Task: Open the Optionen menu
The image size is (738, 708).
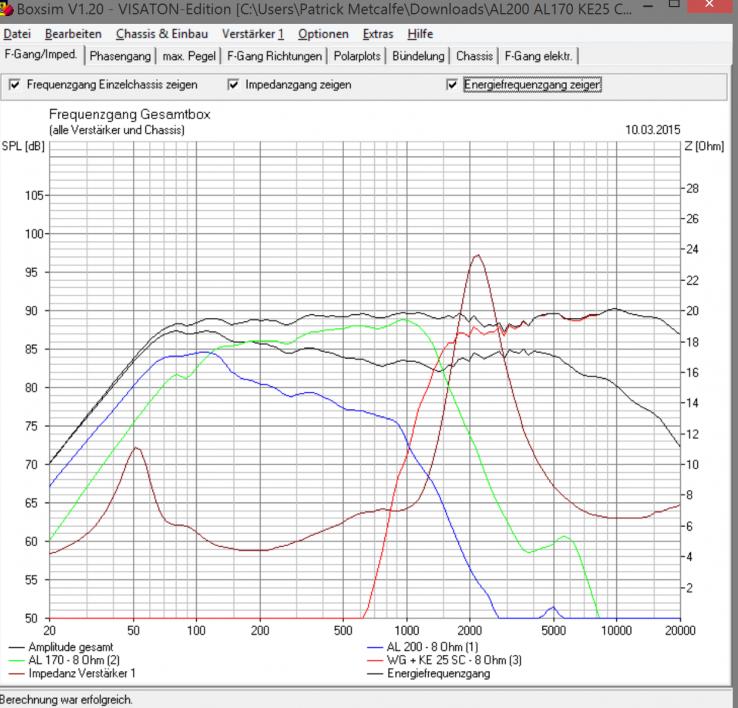Action: coord(323,34)
